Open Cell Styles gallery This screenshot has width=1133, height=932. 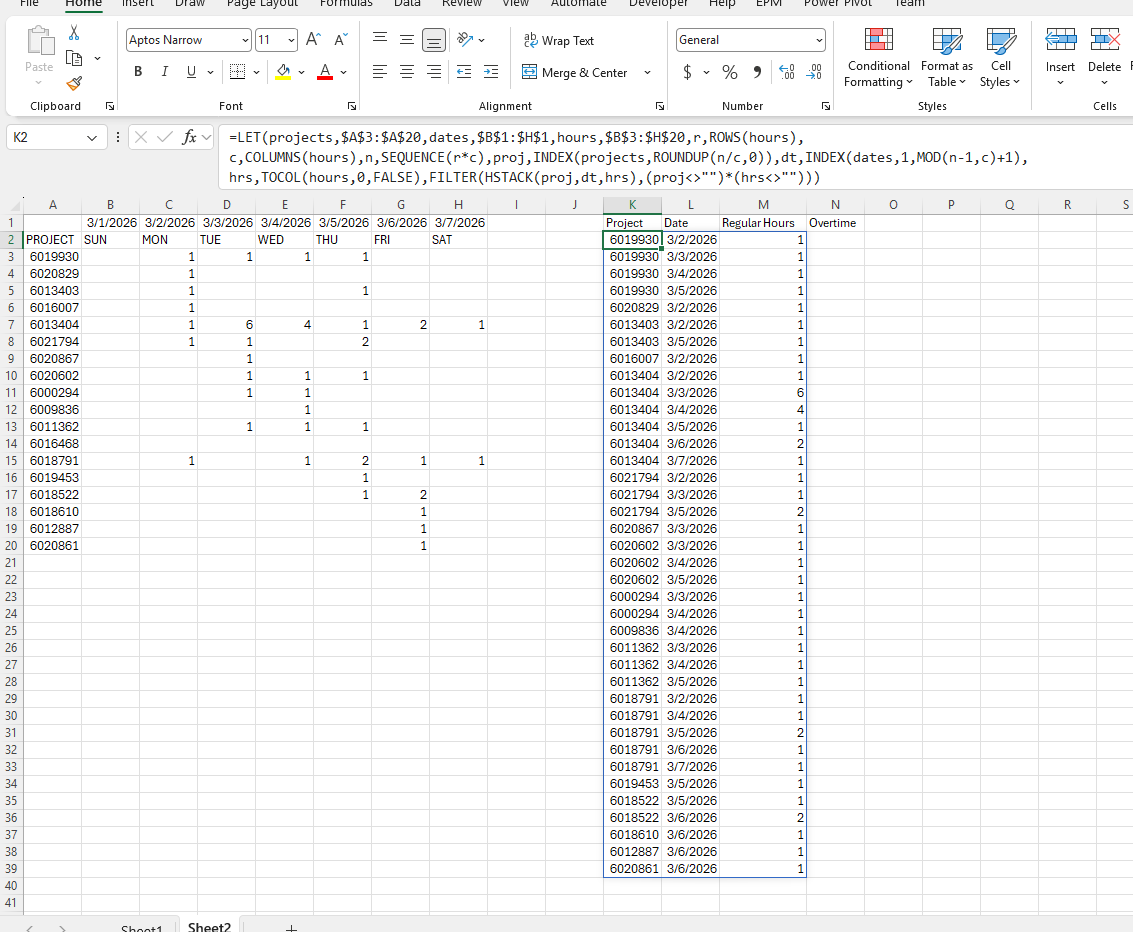pos(1000,58)
